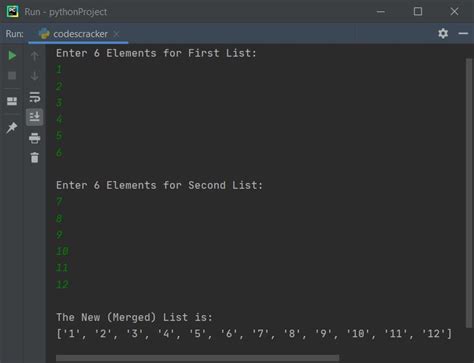
Task: Restore layout icon in left strip
Action: click(12, 101)
